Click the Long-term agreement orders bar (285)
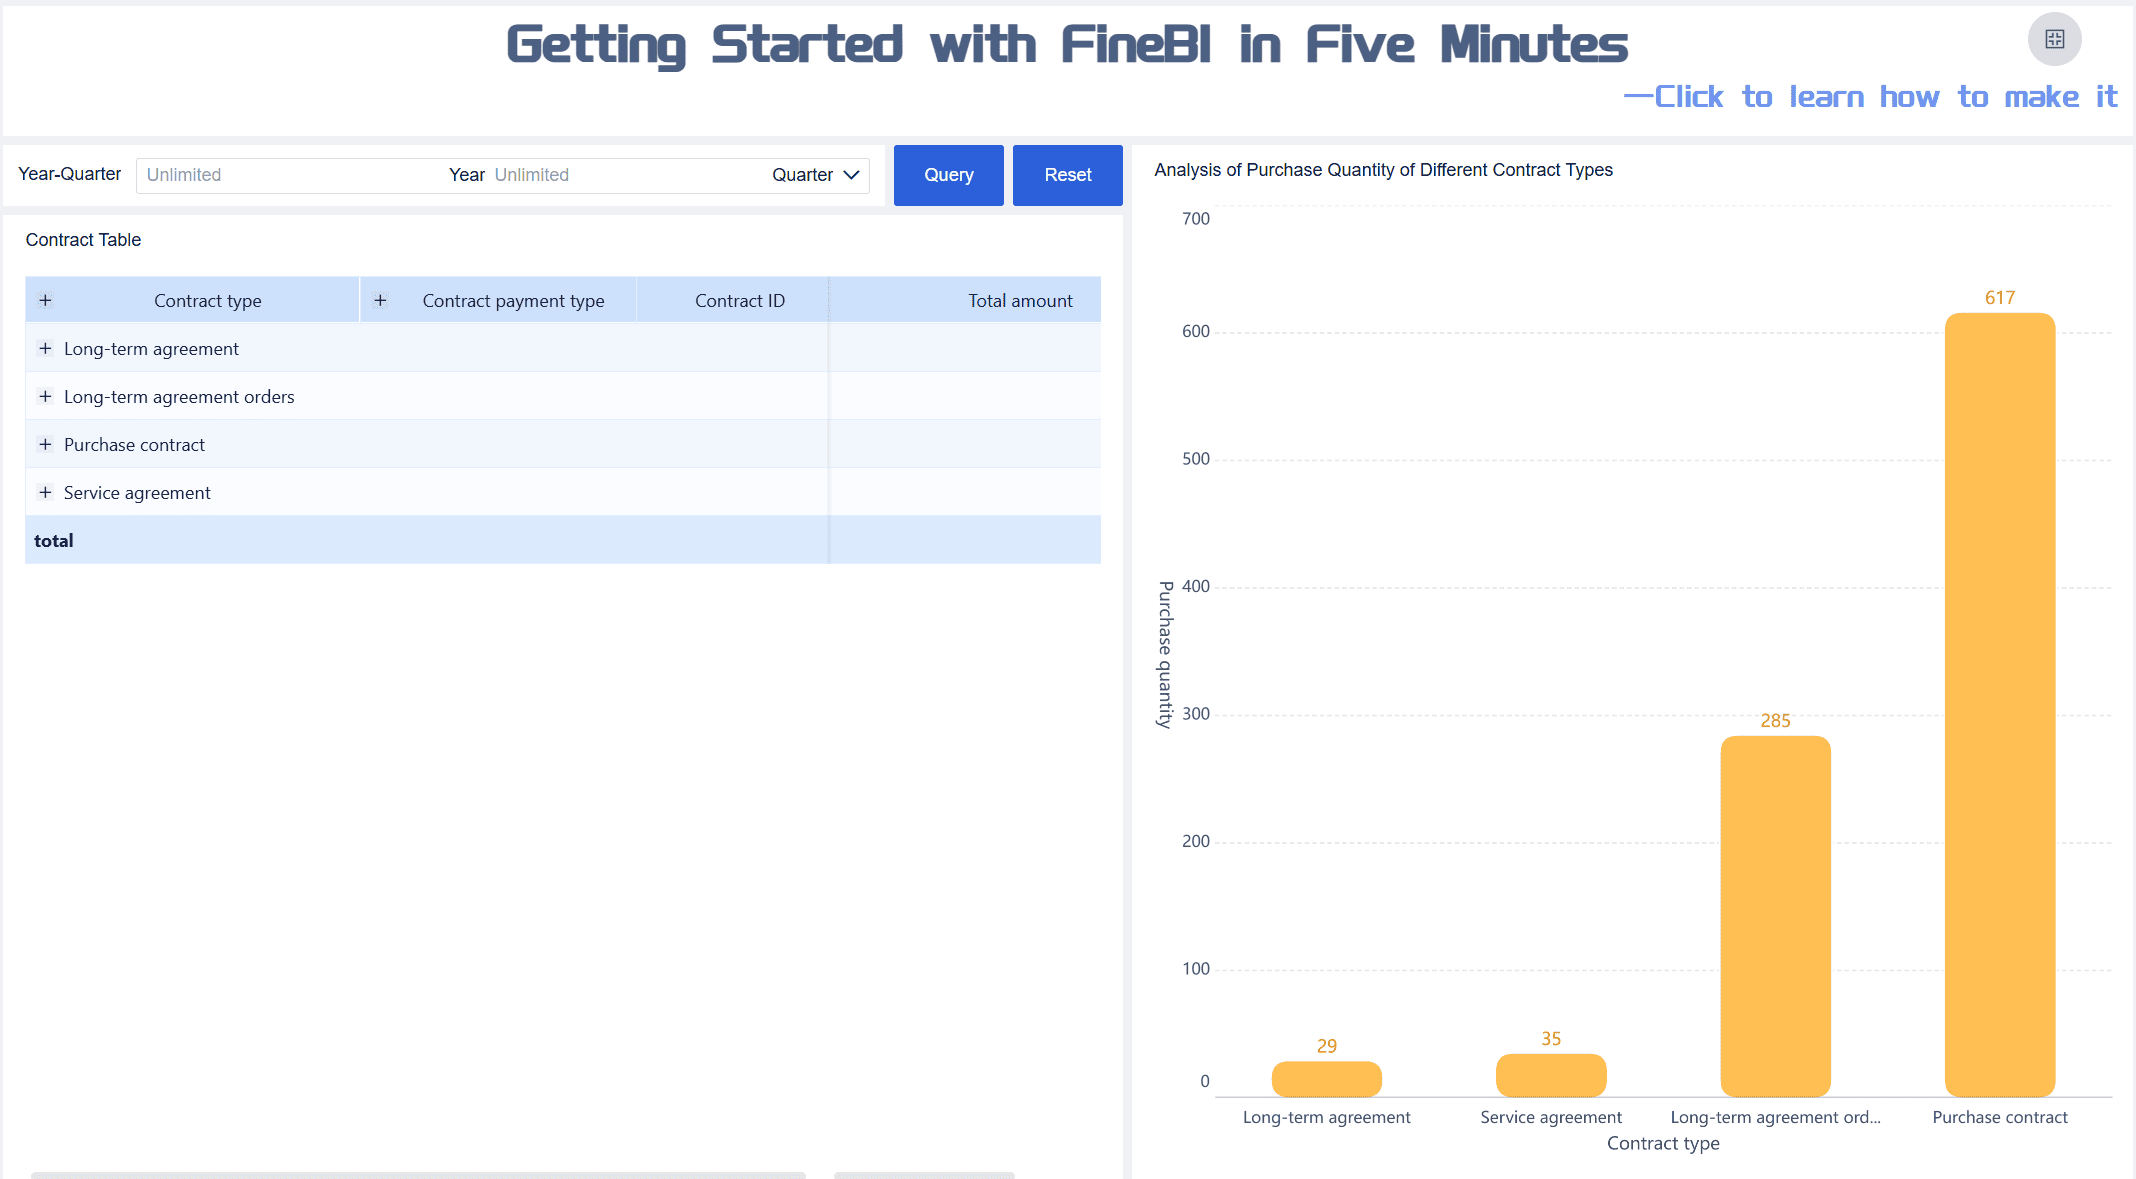The height and width of the screenshot is (1179, 2136). tap(1775, 916)
